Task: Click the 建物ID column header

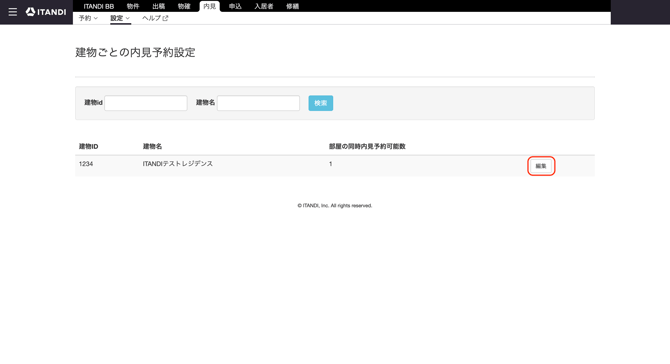Action: (x=88, y=146)
